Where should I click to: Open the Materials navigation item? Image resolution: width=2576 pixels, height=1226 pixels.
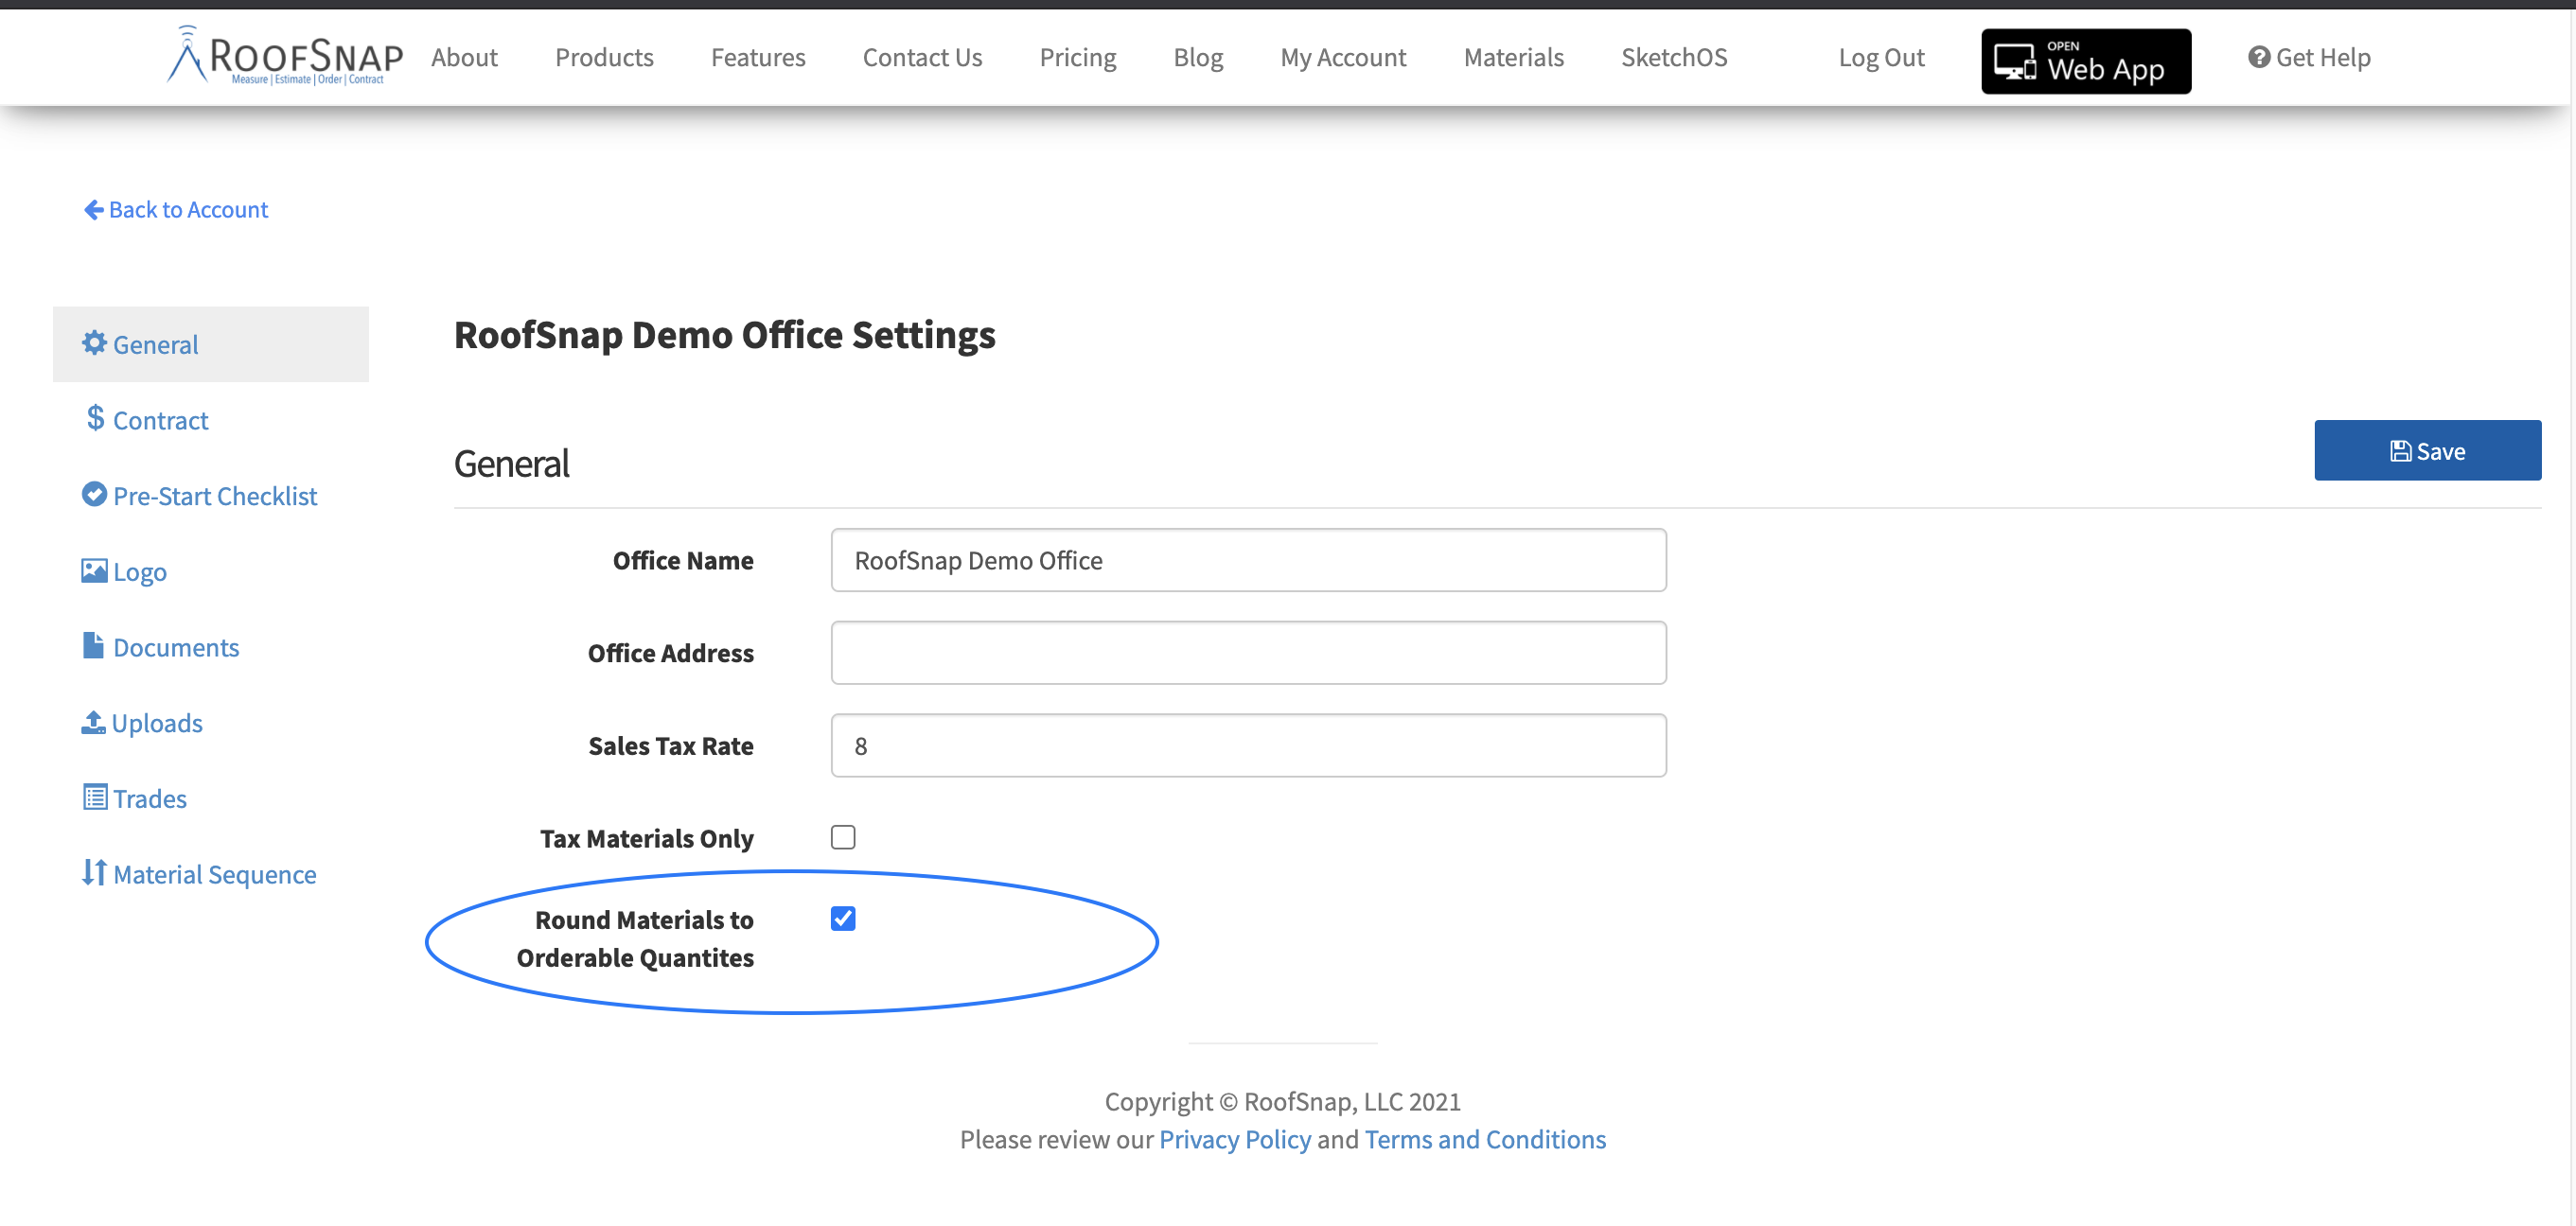click(1513, 57)
